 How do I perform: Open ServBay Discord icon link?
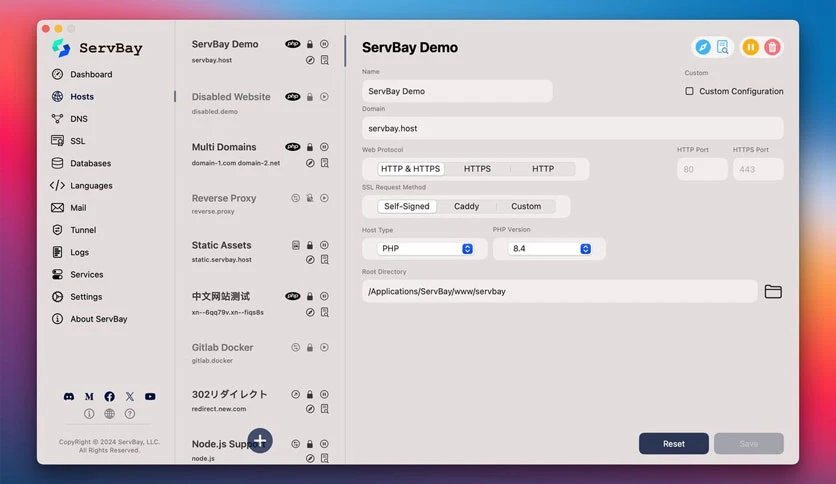[x=69, y=397]
